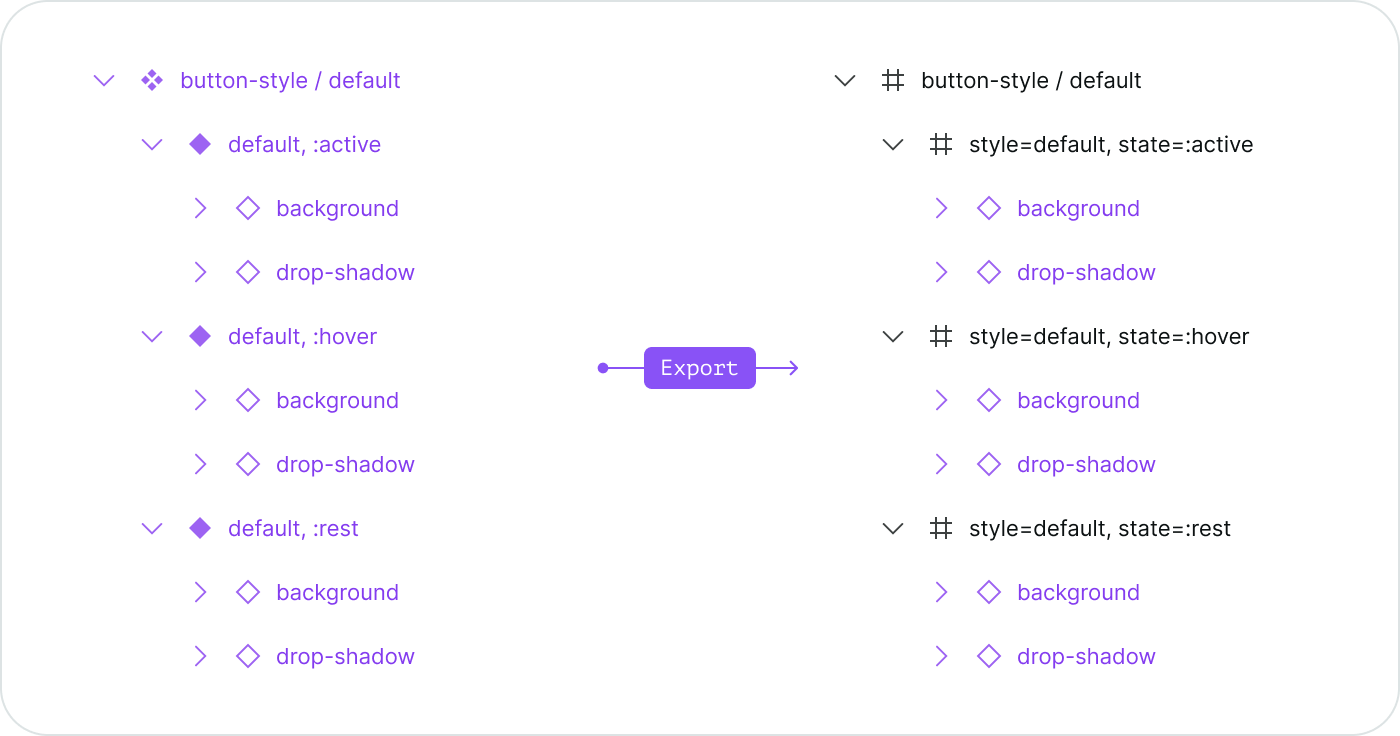Select background layer label under style=default, state=:rest
1400x736 pixels.
pos(1078,593)
